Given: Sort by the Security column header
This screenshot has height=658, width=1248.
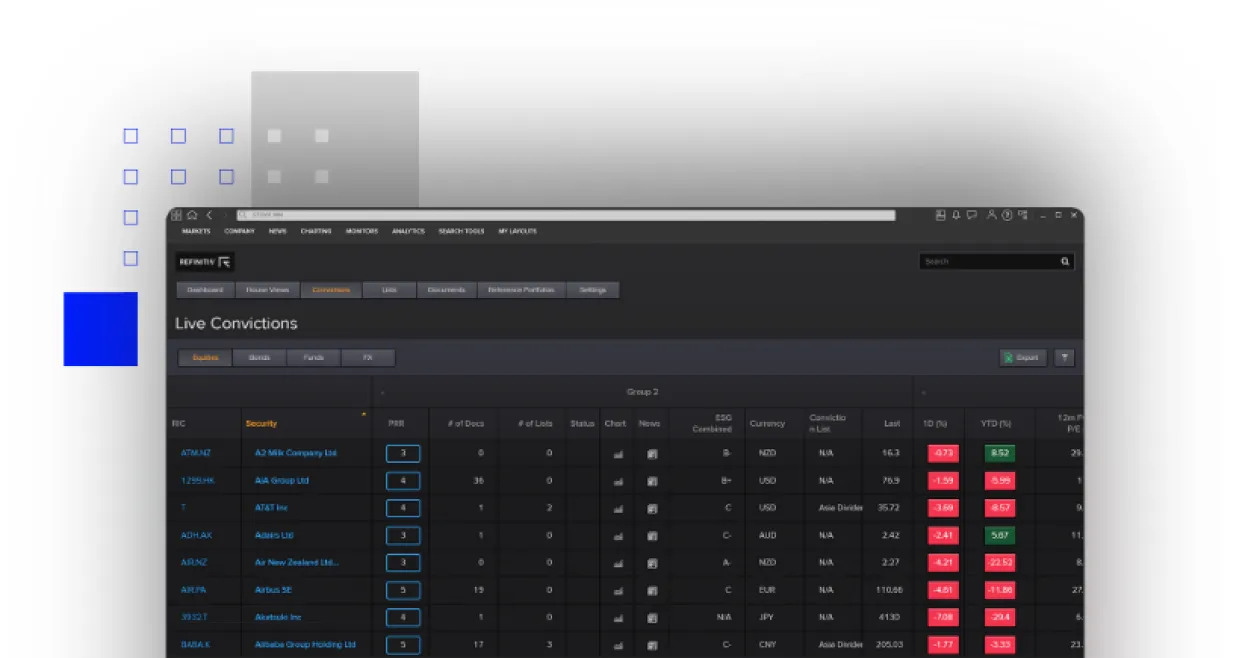Looking at the screenshot, I should click(x=262, y=424).
